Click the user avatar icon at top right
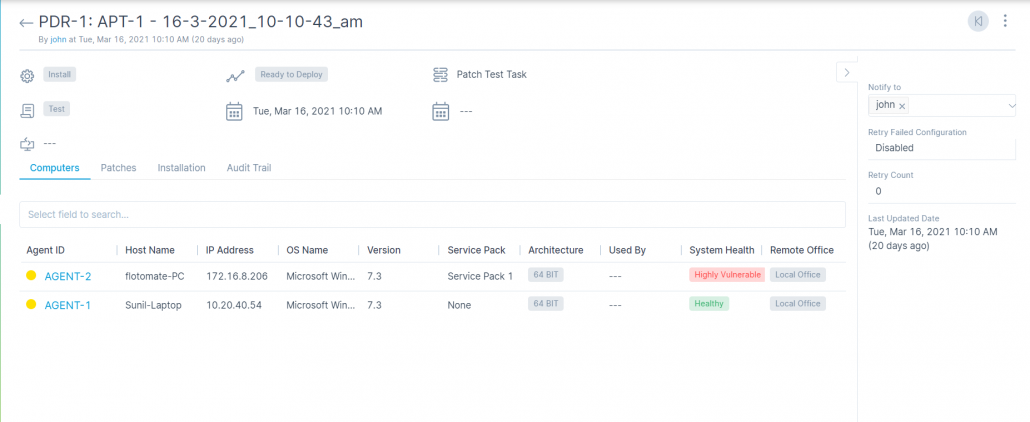This screenshot has height=422, width=1030. pyautogui.click(x=978, y=21)
